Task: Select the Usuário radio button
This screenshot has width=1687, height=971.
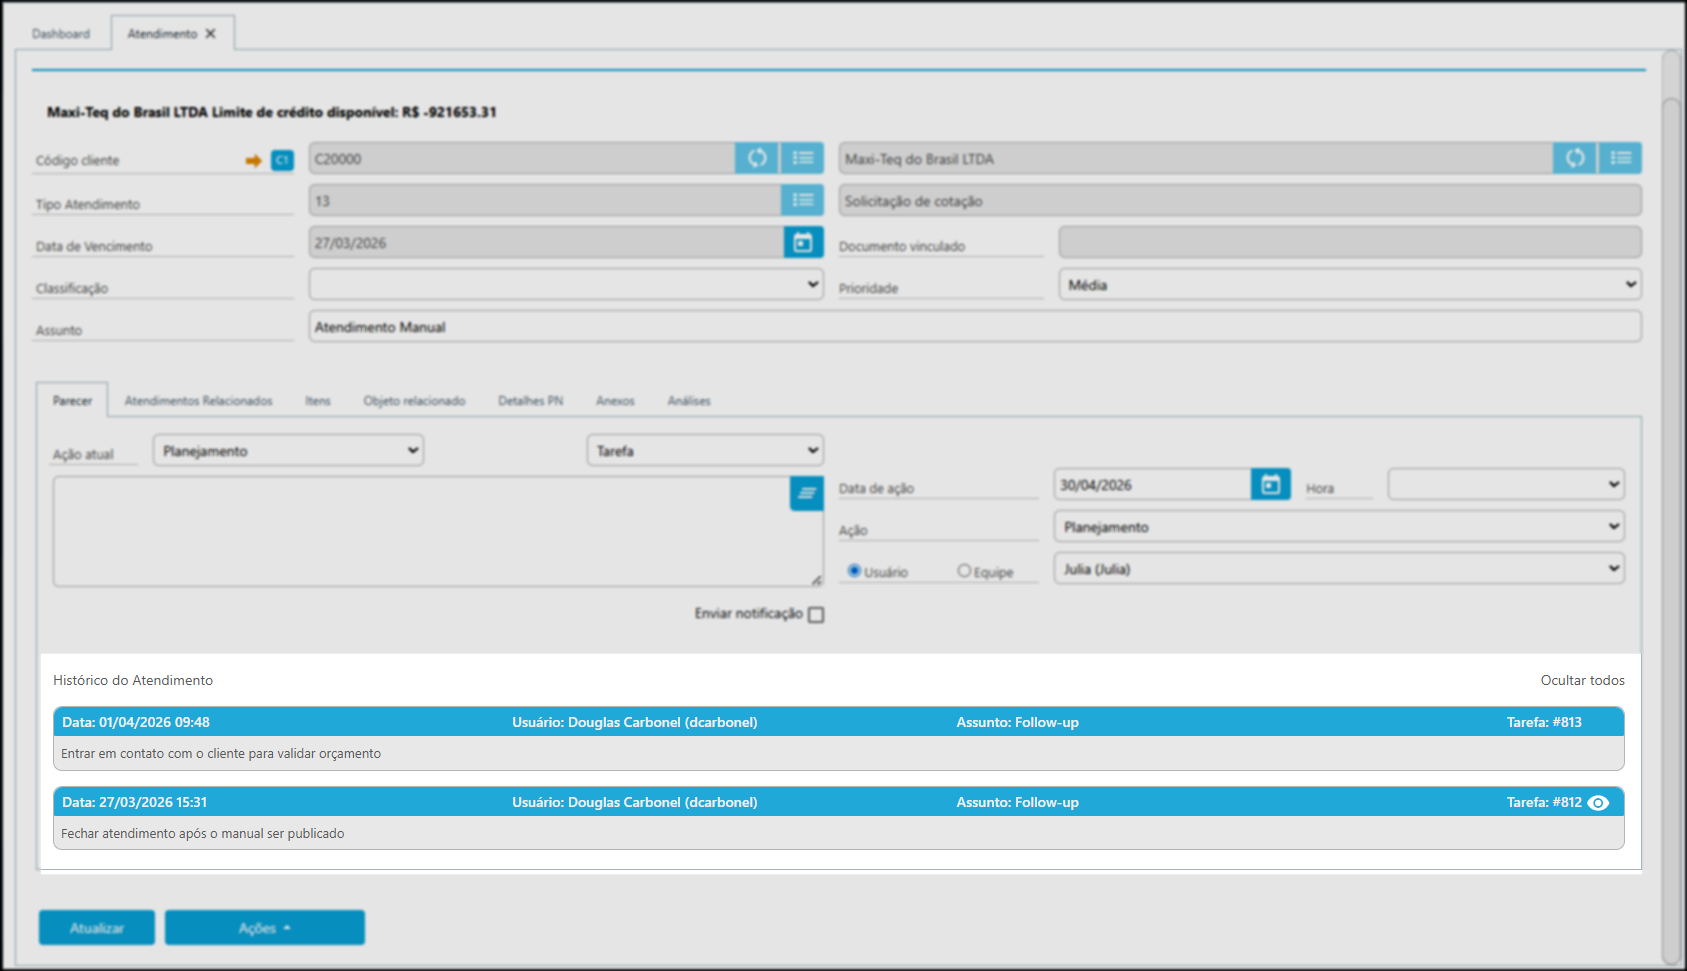Action: coord(854,571)
